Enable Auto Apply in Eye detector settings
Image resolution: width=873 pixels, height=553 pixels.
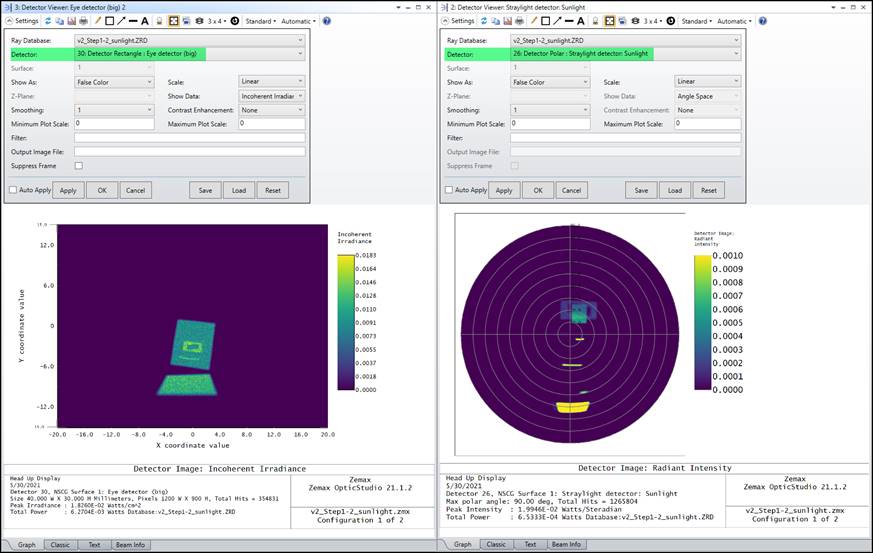[x=13, y=190]
